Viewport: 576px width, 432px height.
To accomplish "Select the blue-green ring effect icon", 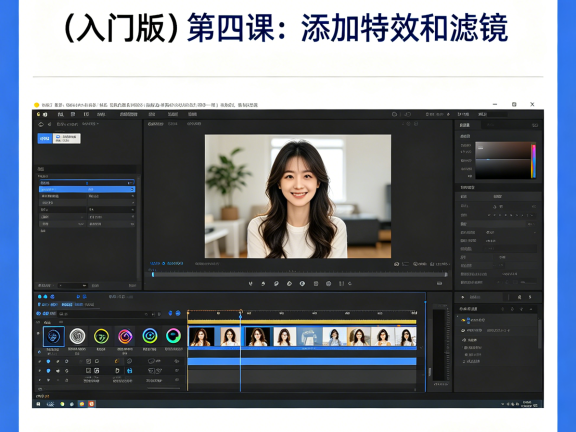I will click(x=150, y=336).
